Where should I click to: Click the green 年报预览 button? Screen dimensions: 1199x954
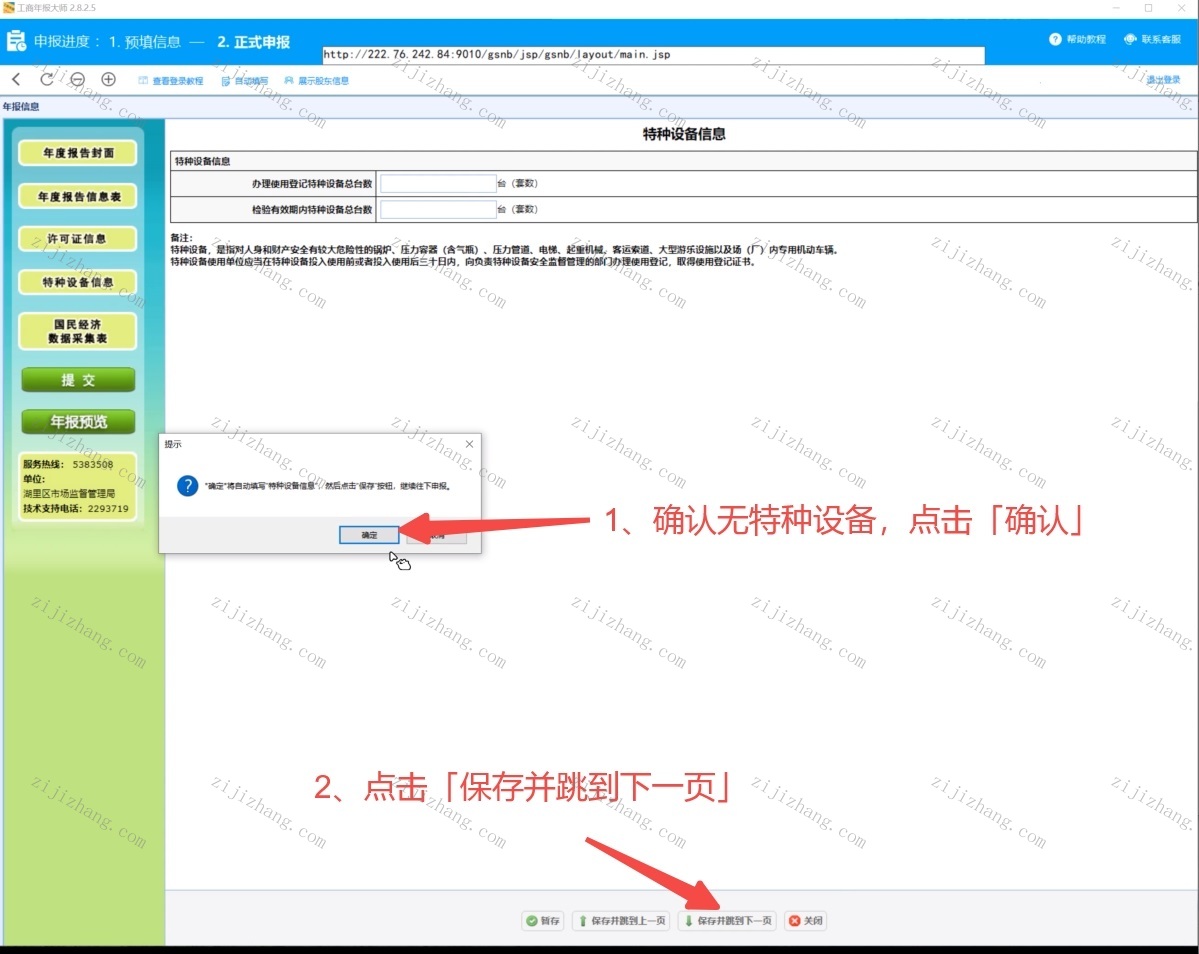(78, 421)
